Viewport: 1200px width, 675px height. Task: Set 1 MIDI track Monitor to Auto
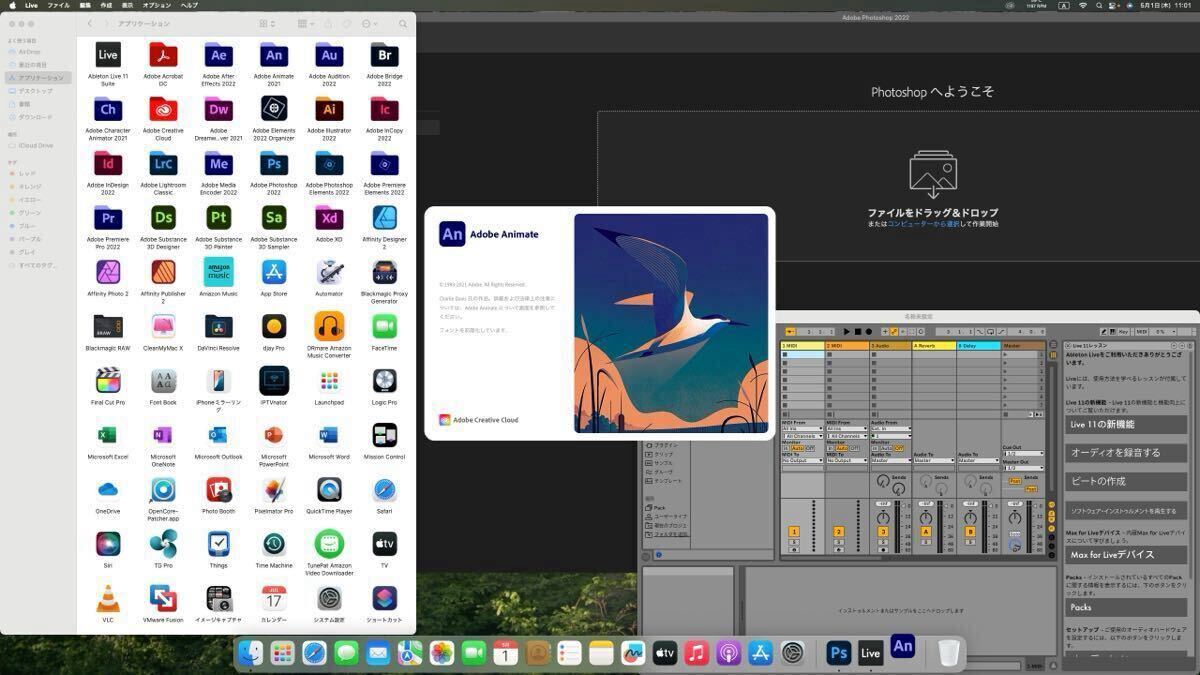pos(797,448)
